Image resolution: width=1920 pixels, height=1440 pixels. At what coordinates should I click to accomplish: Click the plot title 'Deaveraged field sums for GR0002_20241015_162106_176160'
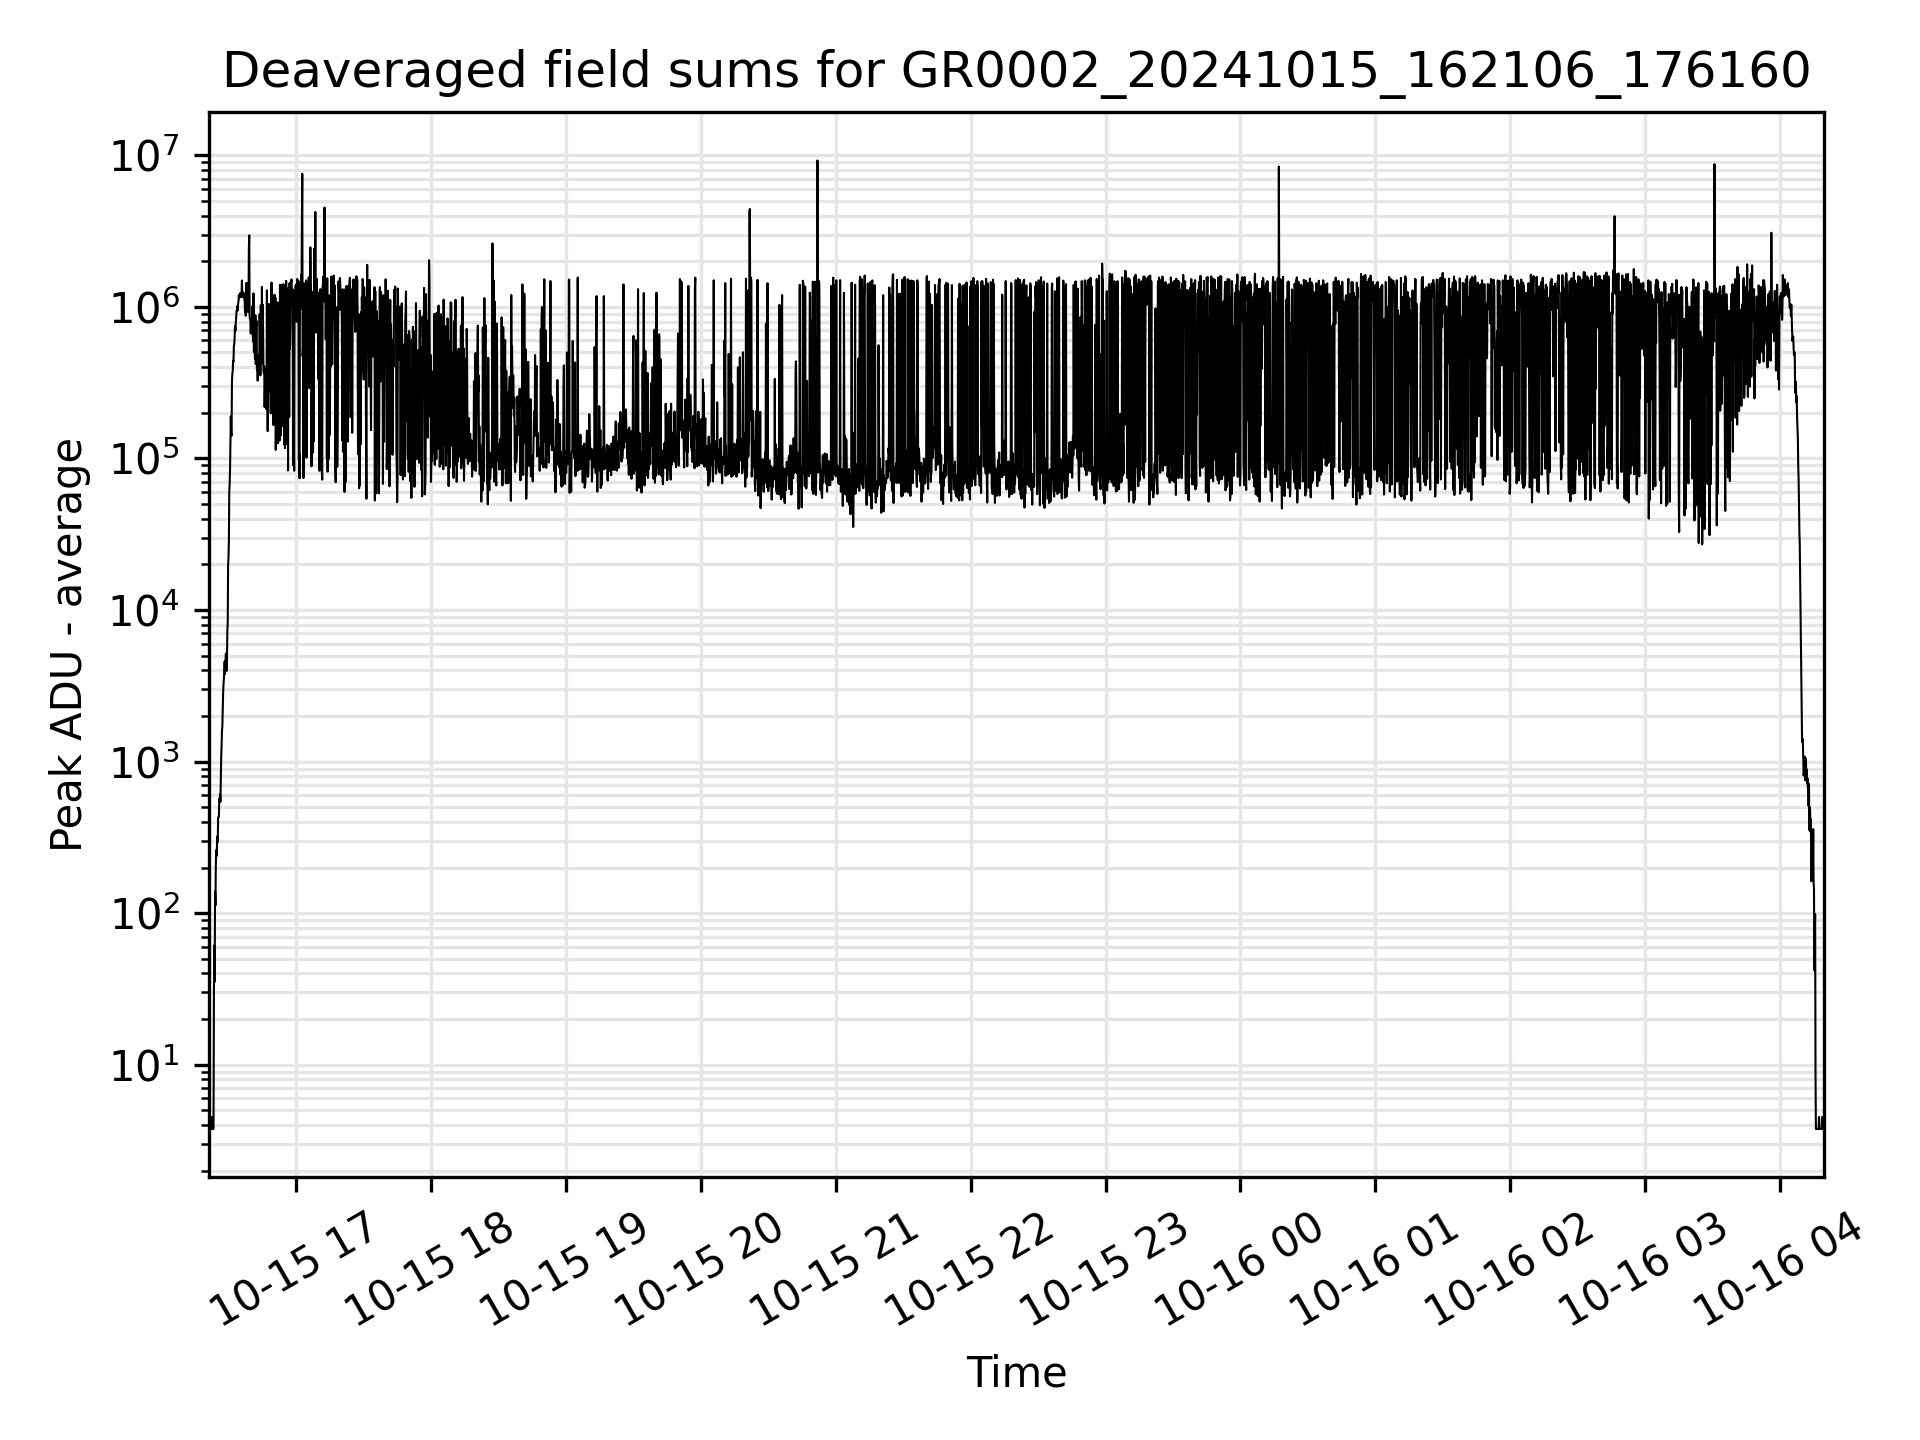1016,72
